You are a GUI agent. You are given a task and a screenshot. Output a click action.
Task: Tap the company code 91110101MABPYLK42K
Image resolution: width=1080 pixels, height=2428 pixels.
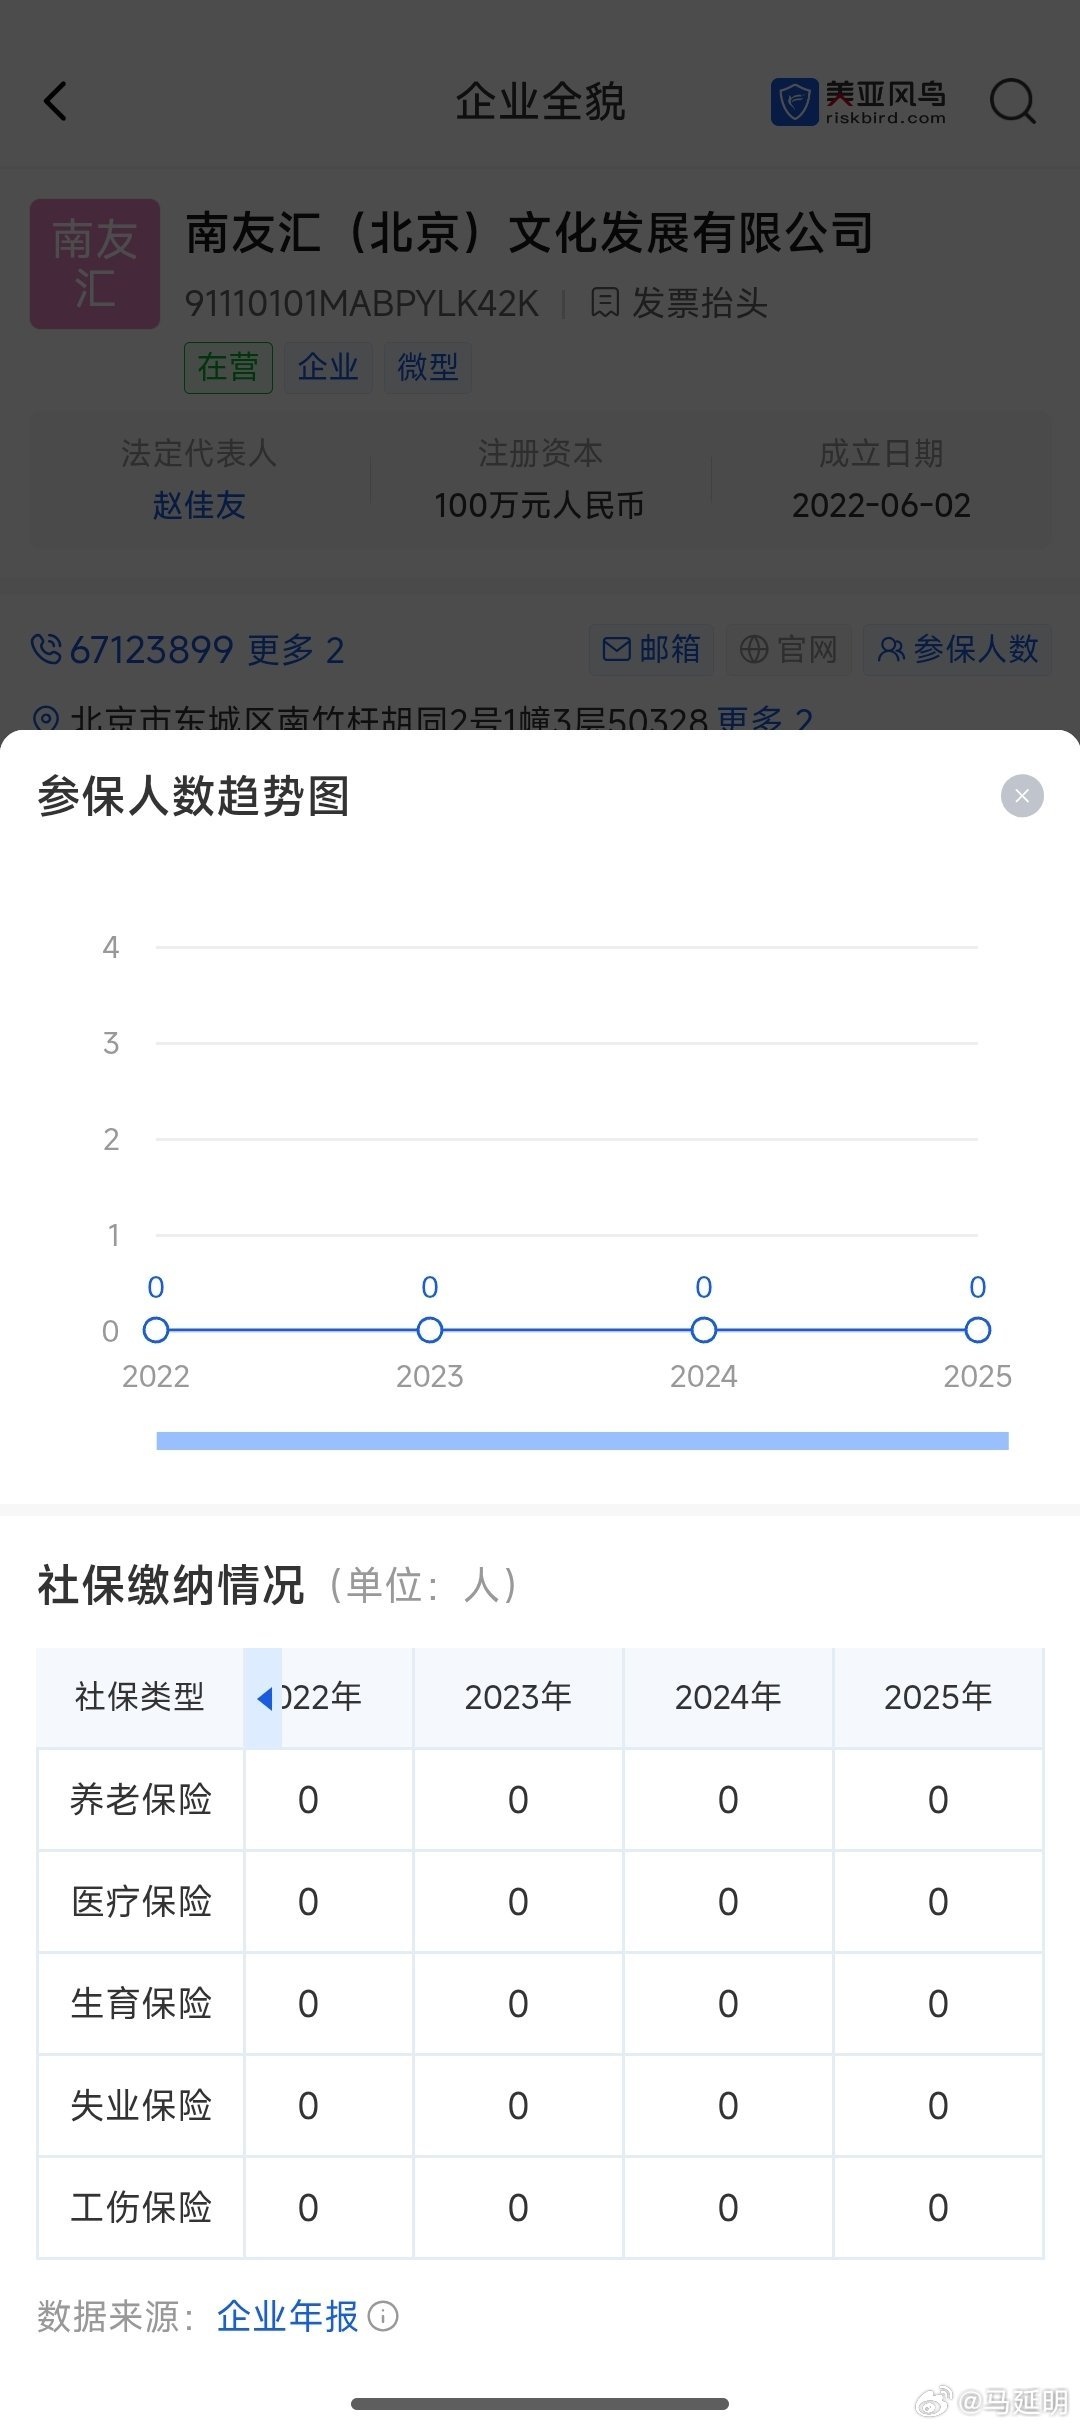click(x=362, y=303)
